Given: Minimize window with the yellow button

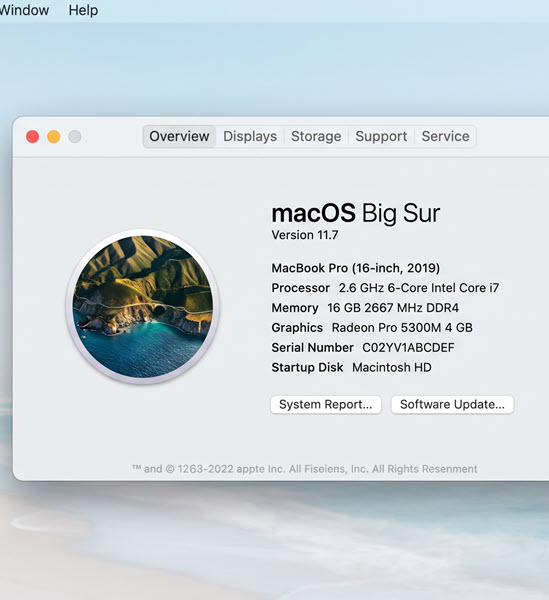Looking at the screenshot, I should (54, 137).
